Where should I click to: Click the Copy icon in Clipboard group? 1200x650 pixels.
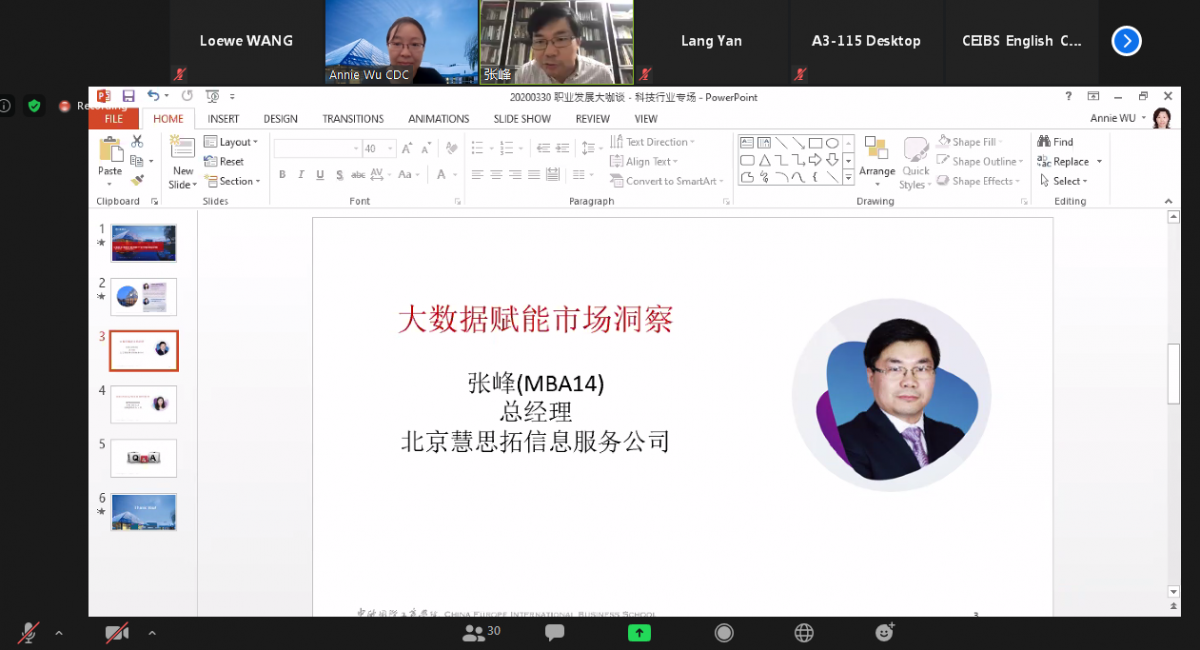point(136,161)
